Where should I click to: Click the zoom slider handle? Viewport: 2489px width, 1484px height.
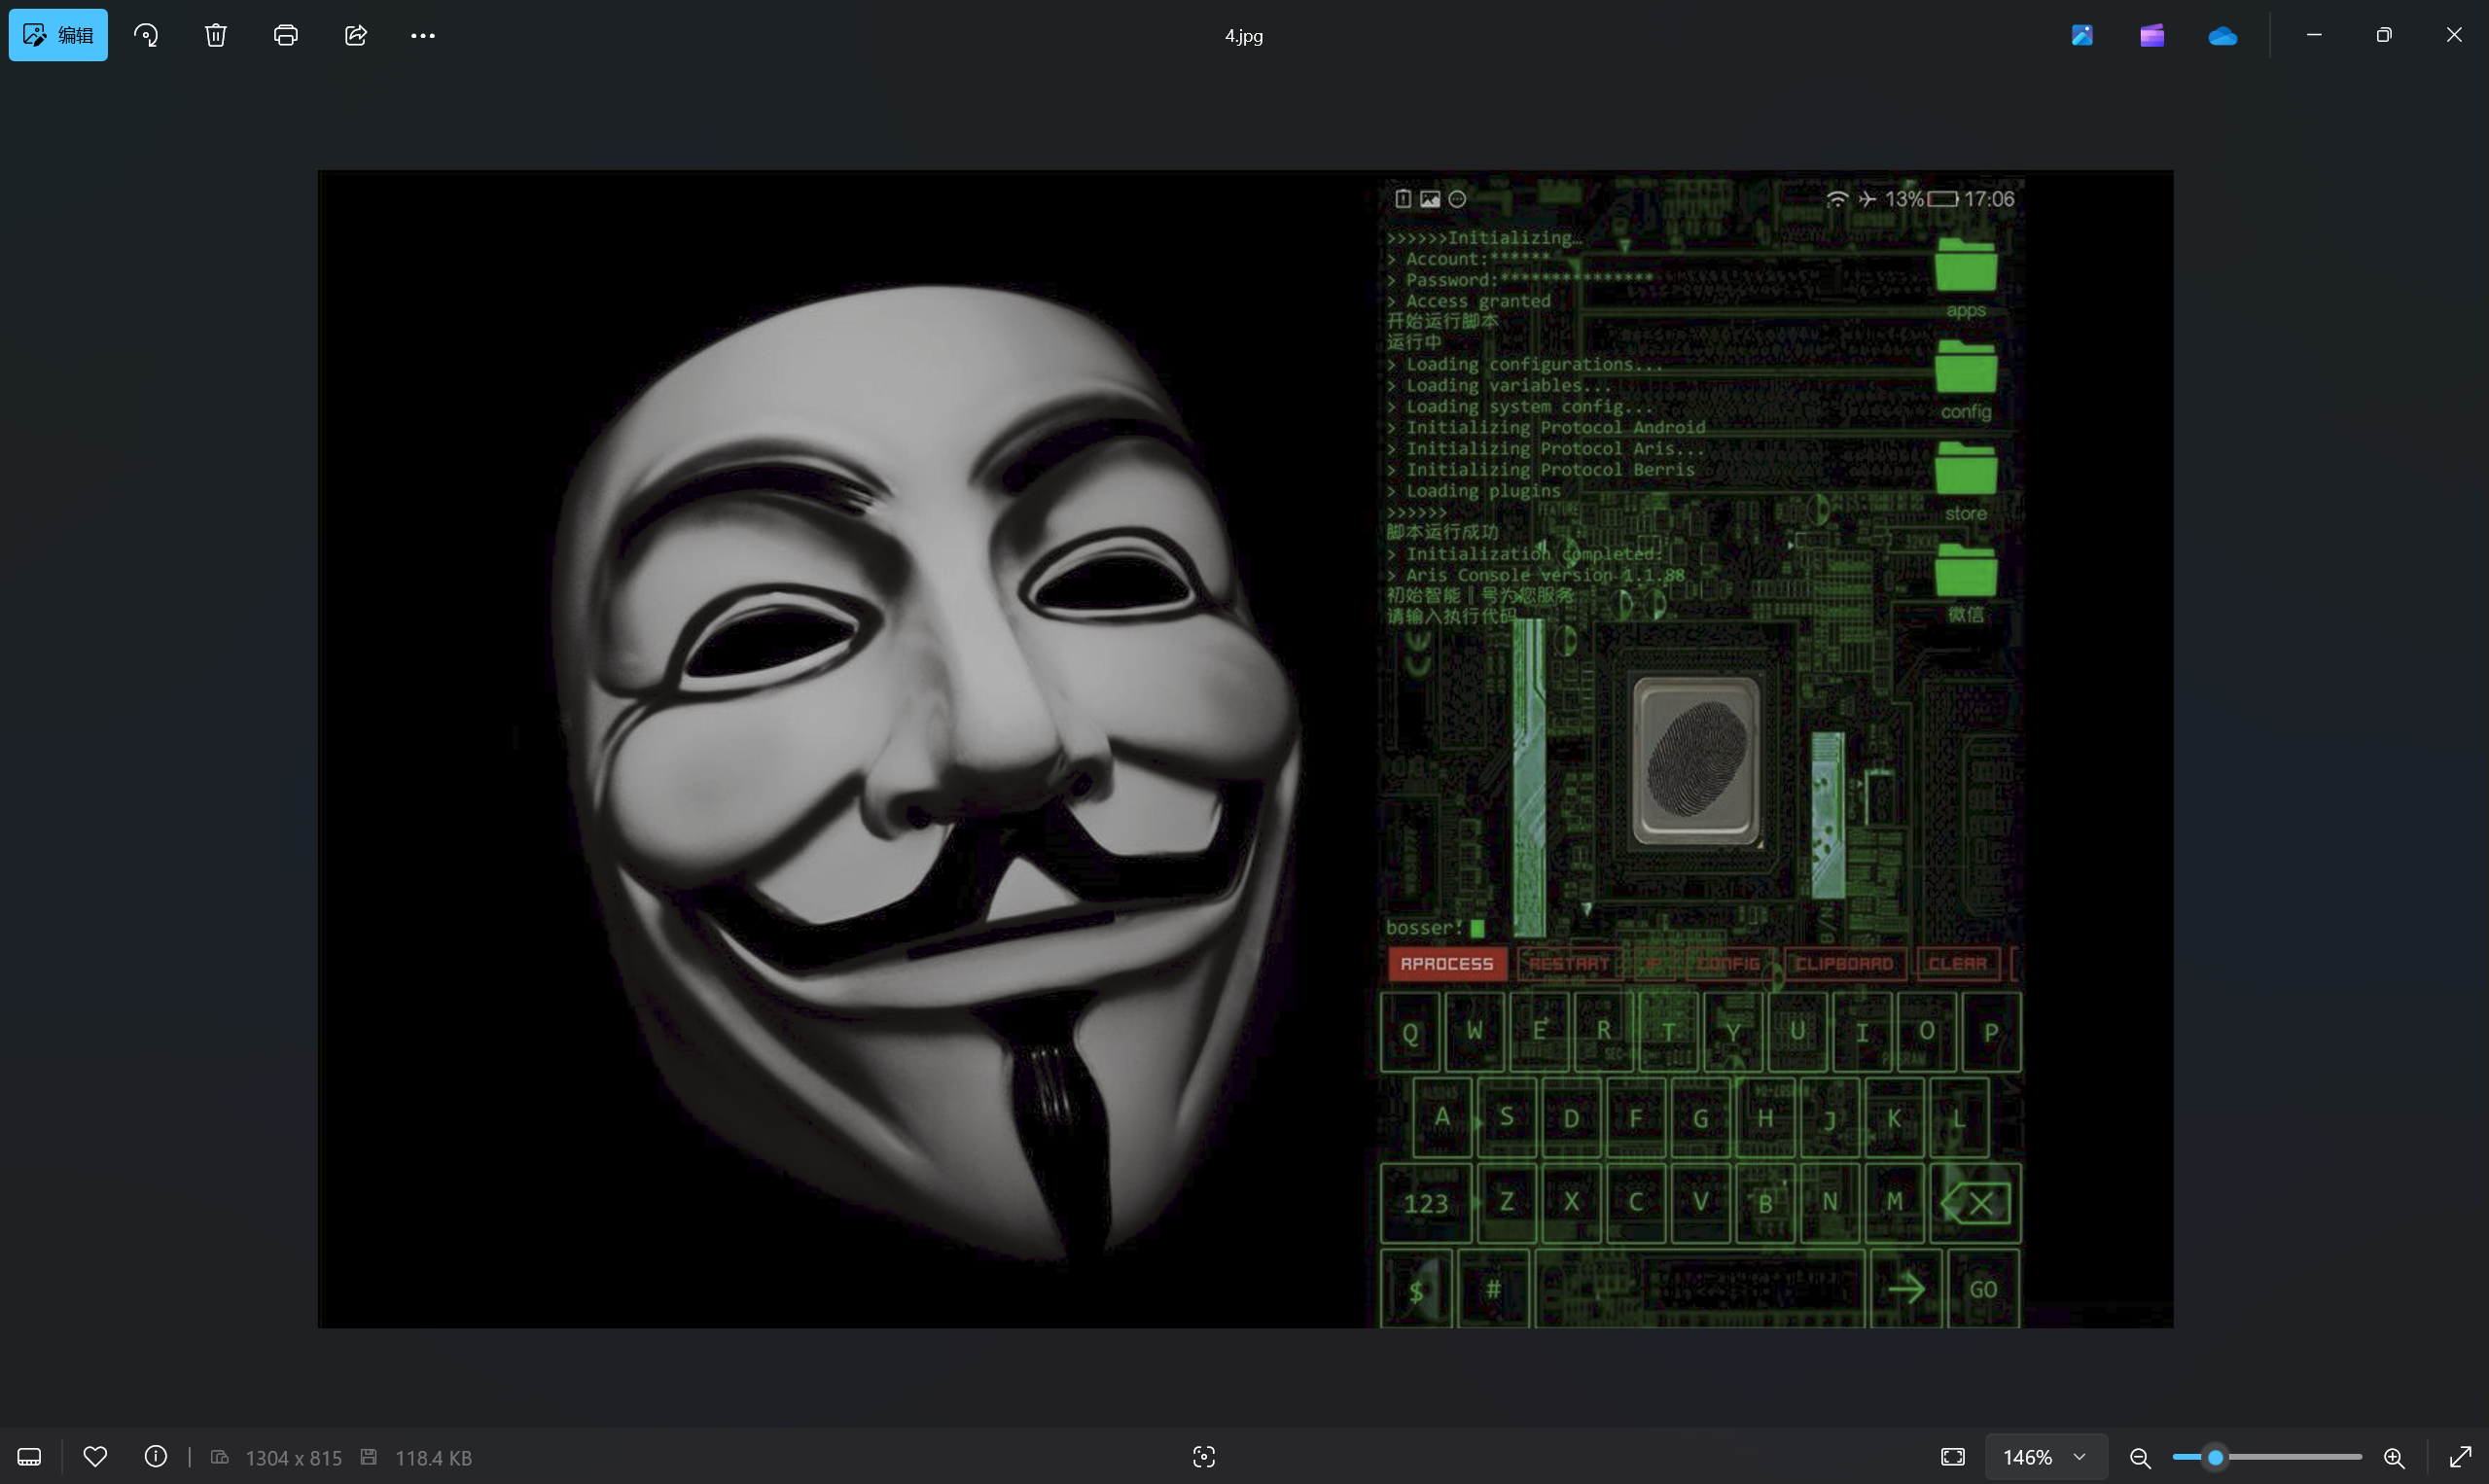pos(2216,1457)
